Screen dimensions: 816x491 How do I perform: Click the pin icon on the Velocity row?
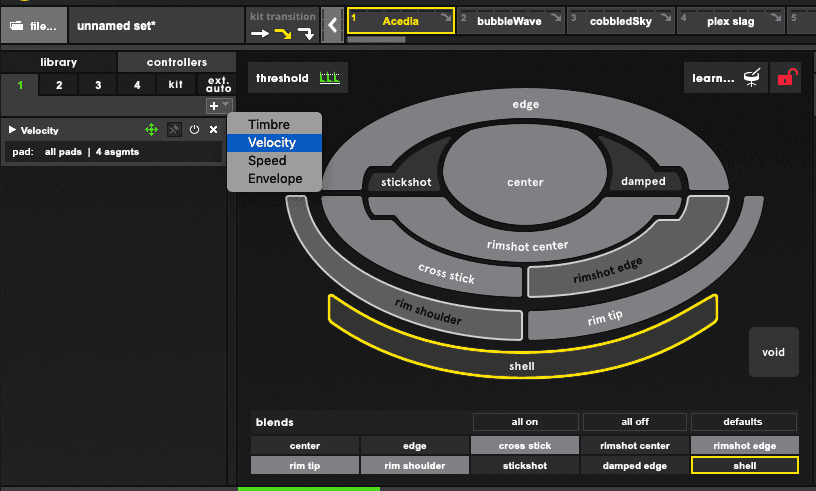pos(174,130)
